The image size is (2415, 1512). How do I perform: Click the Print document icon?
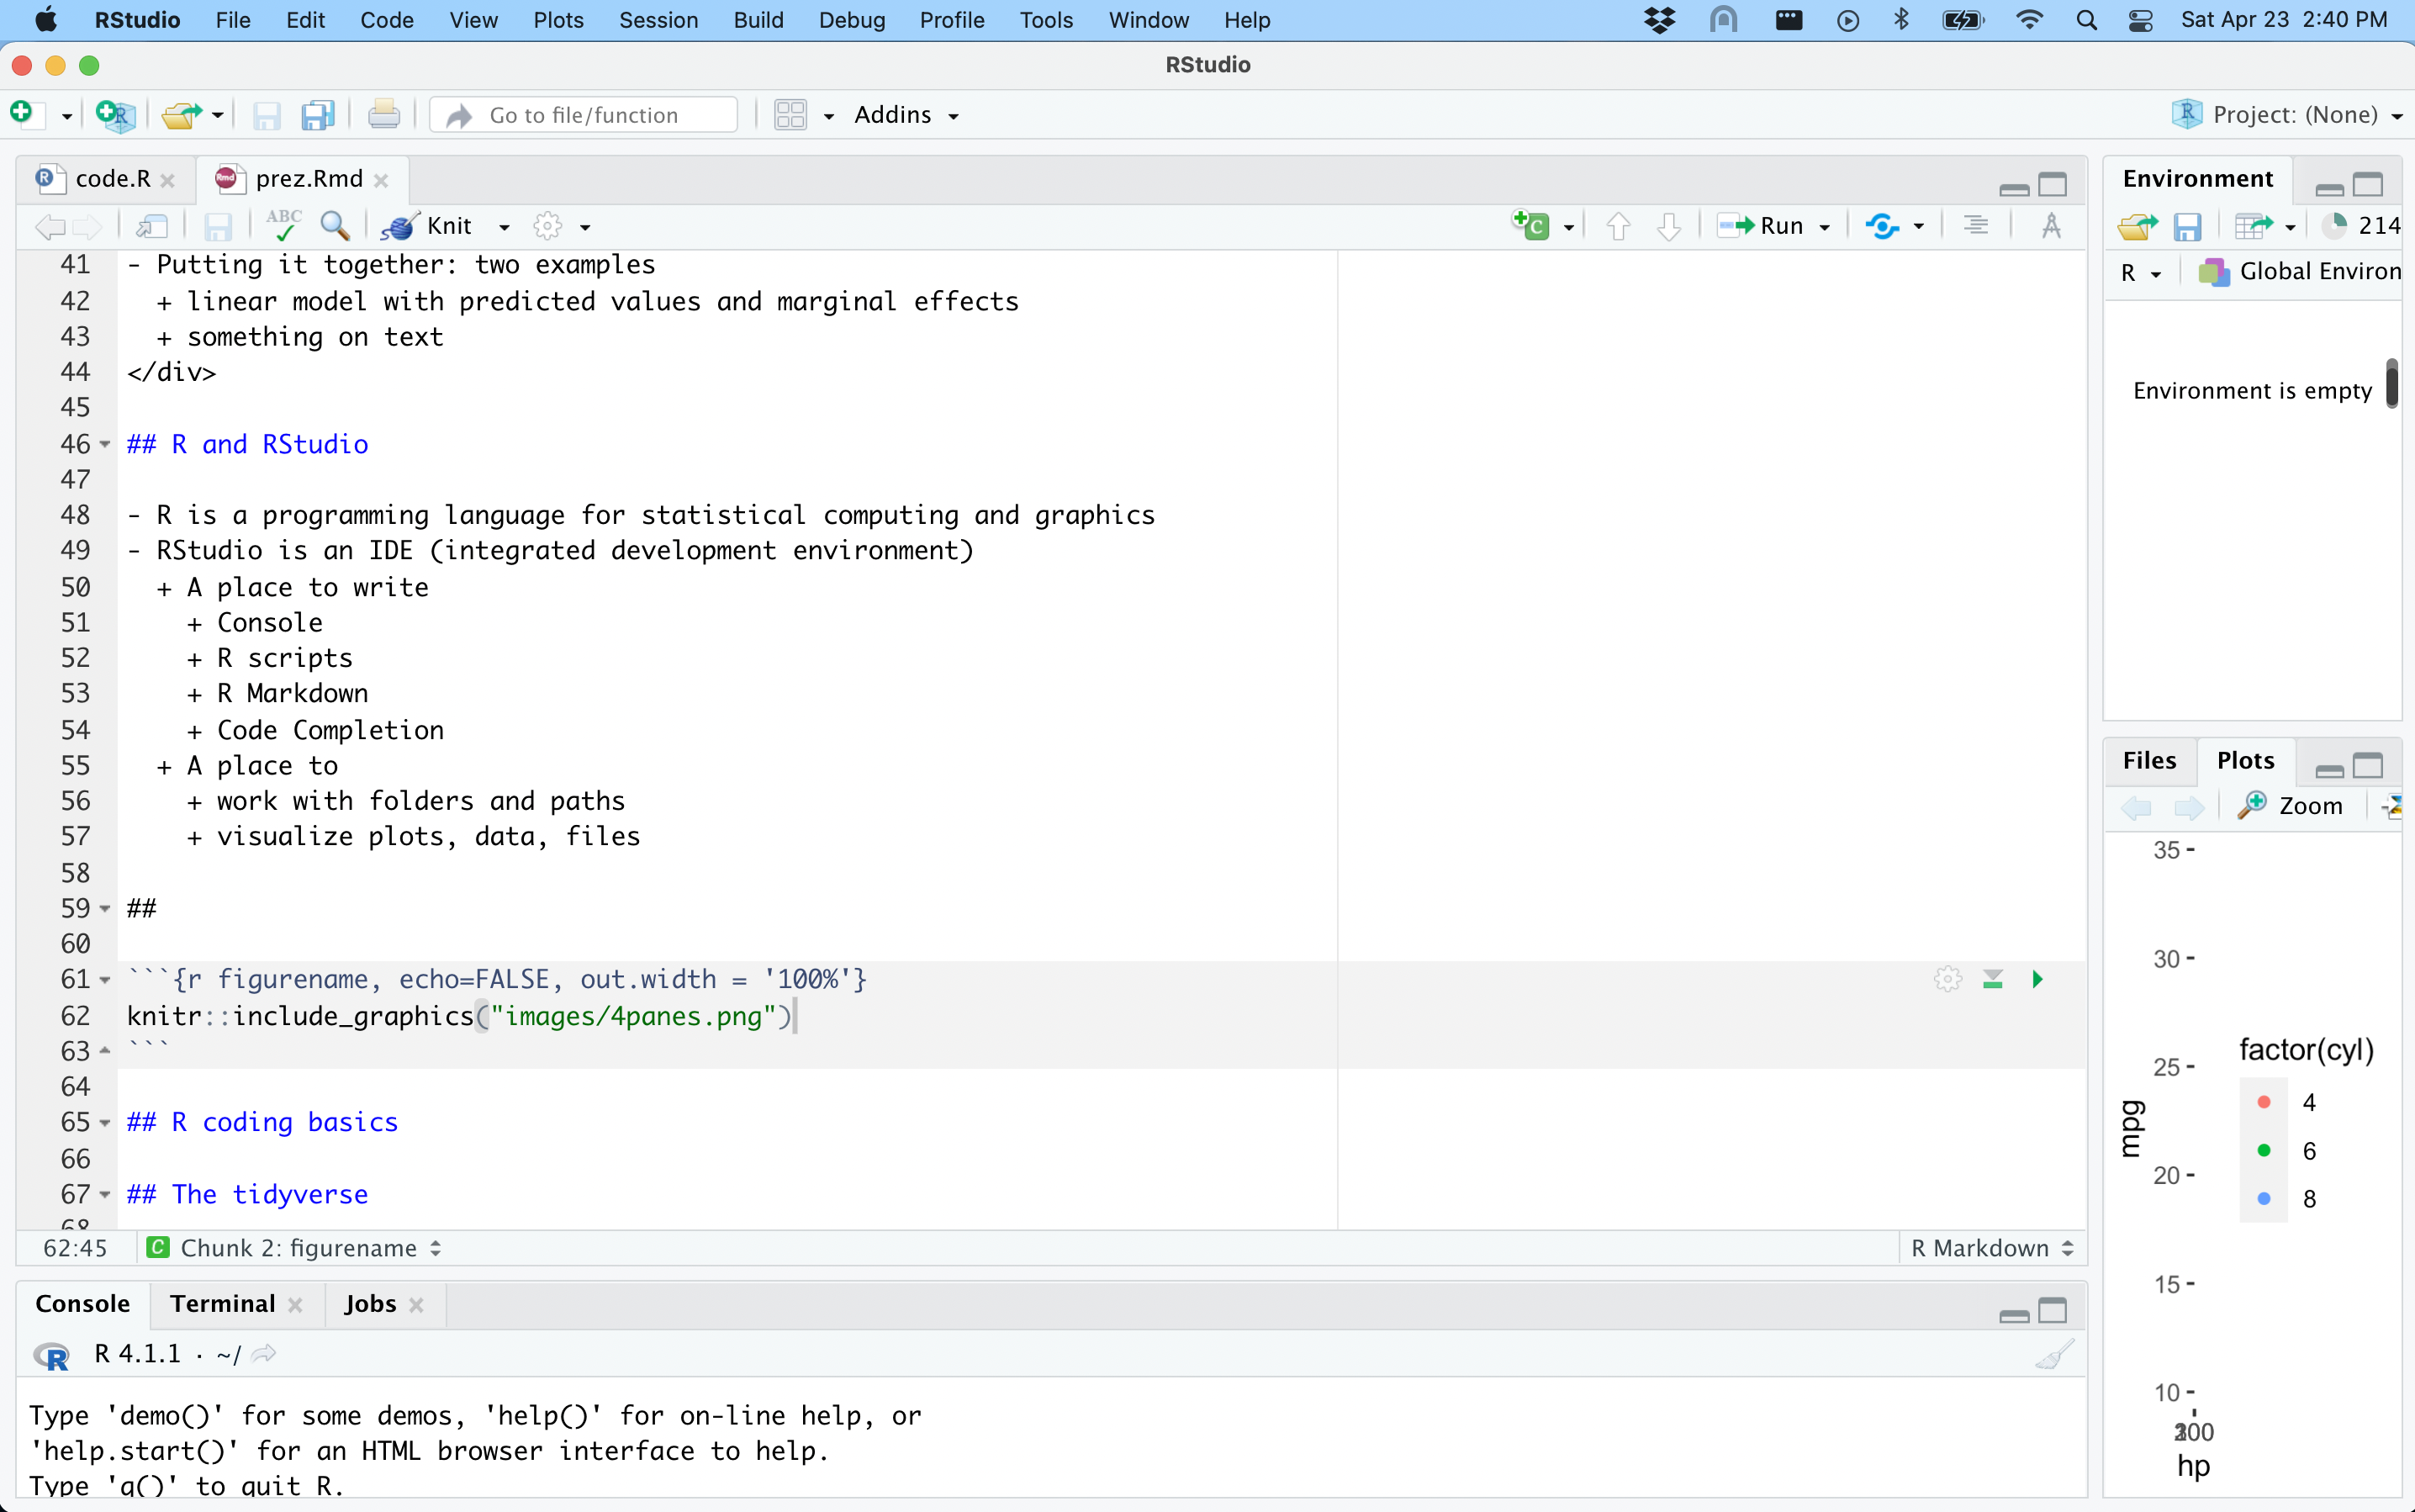click(x=384, y=115)
